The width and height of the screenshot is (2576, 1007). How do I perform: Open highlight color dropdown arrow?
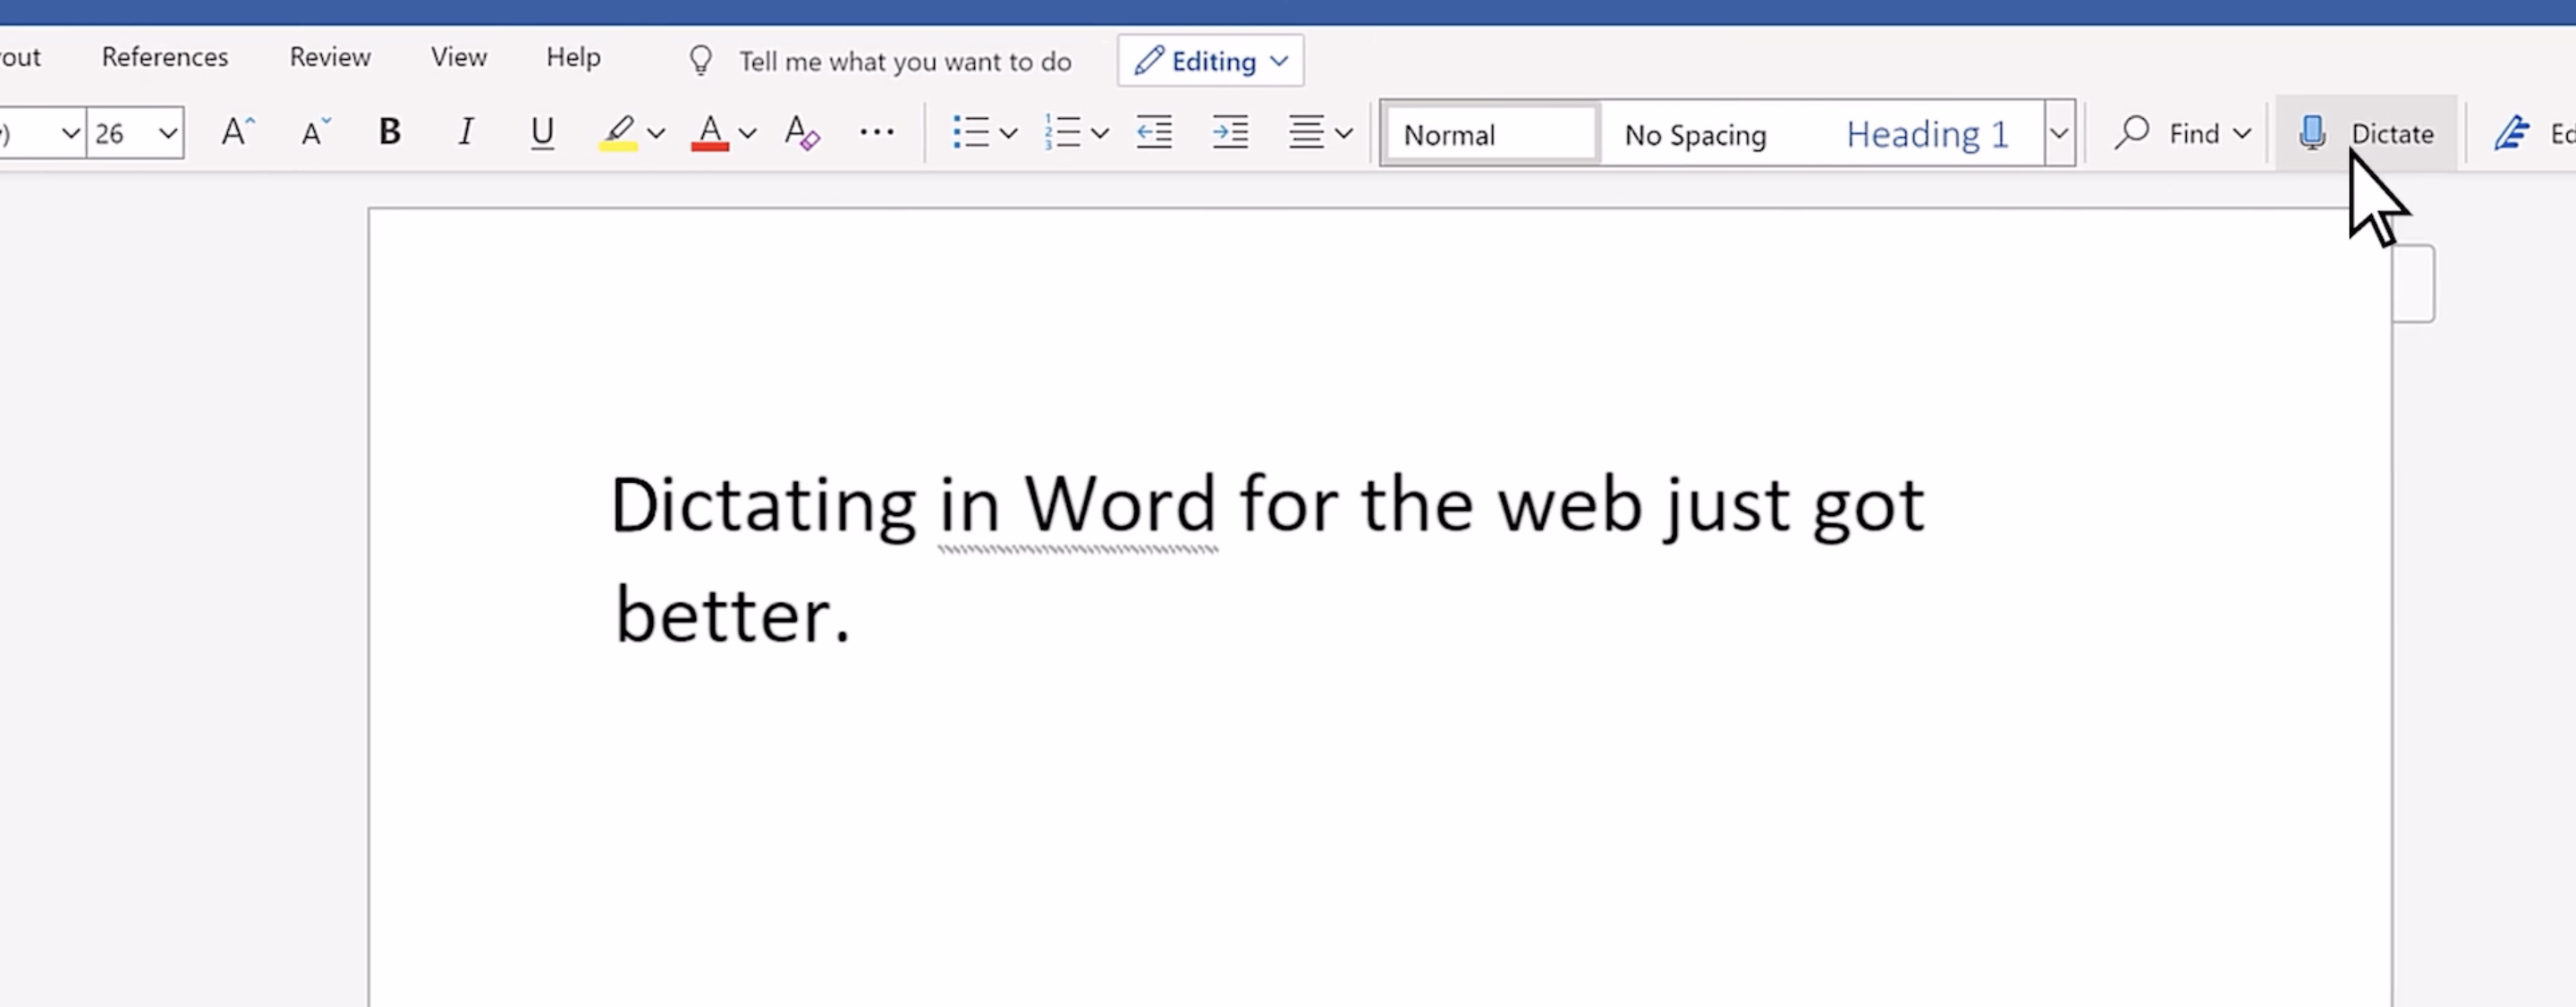coord(656,133)
